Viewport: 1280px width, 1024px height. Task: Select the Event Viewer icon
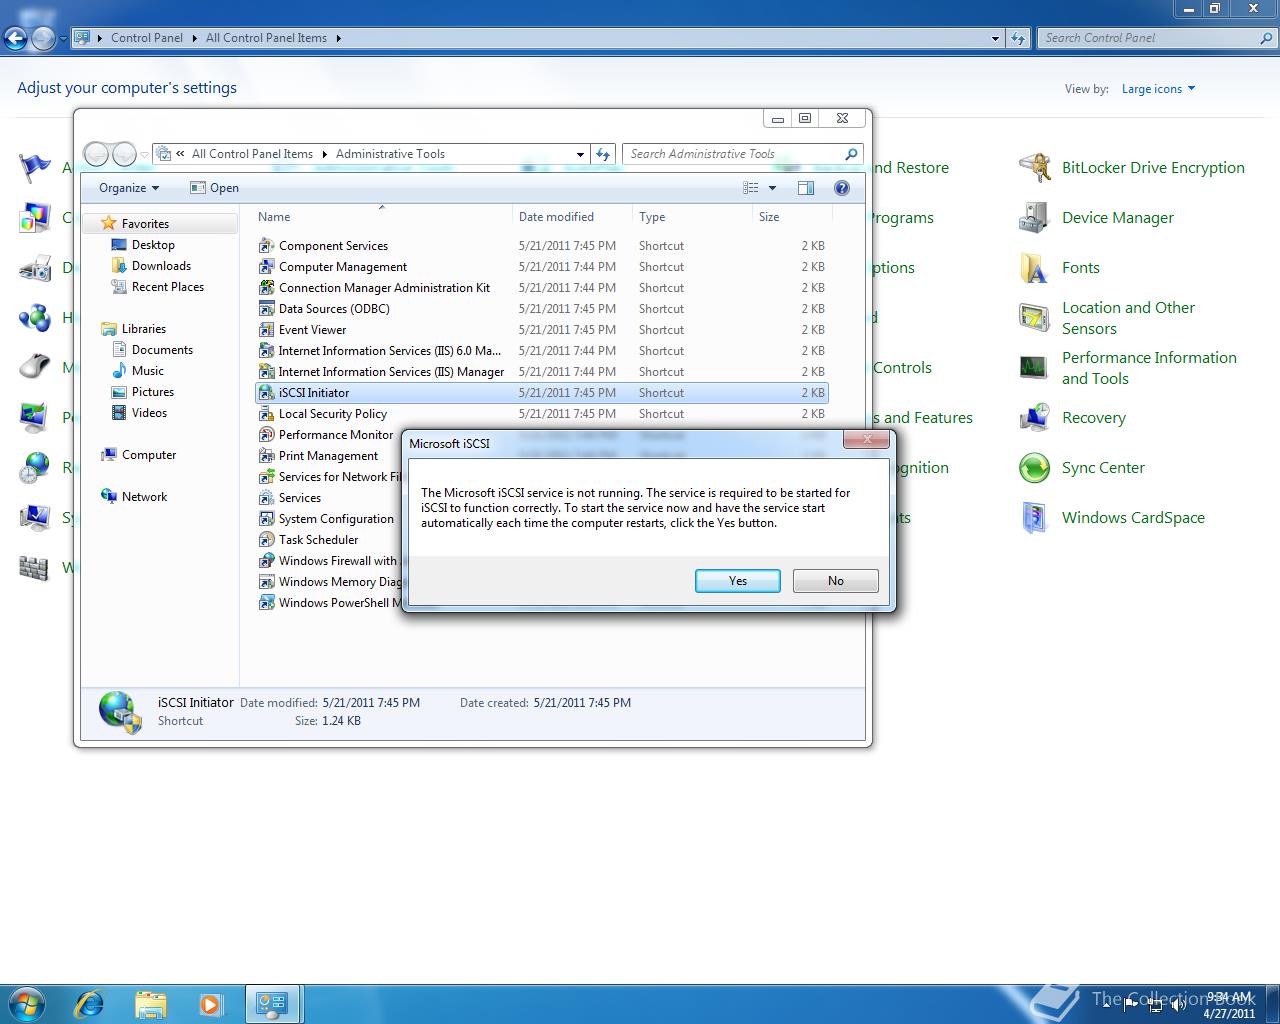(266, 330)
